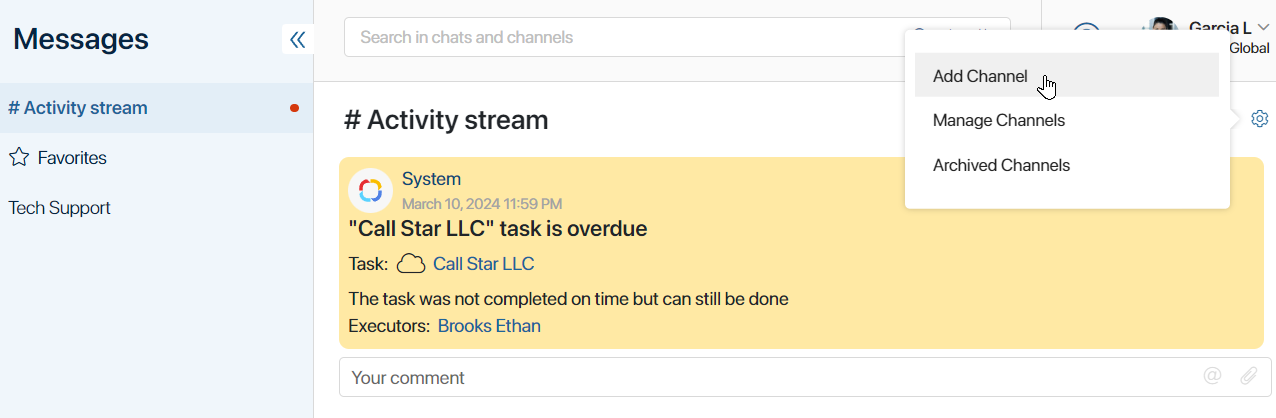Viewport: 1276px width, 418px height.
Task: Open the Call Star LLC task link
Action: pyautogui.click(x=483, y=264)
